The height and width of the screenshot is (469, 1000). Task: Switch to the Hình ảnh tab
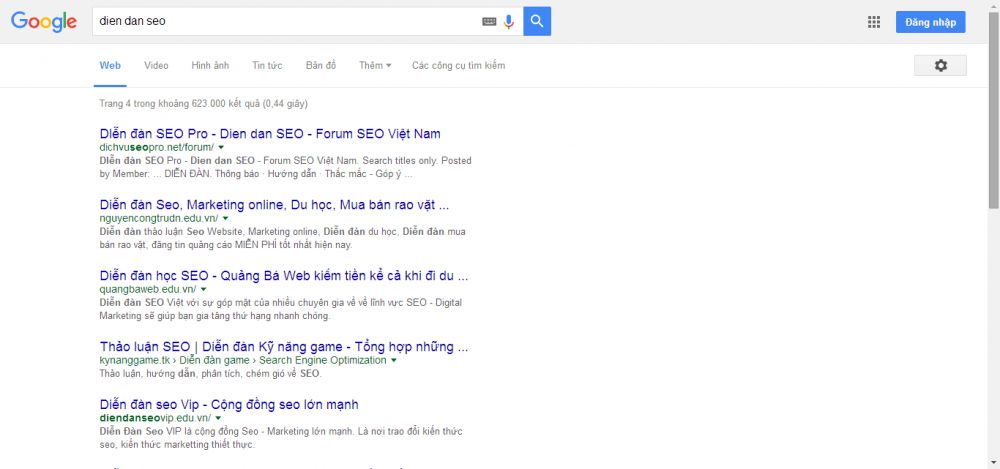click(x=210, y=66)
